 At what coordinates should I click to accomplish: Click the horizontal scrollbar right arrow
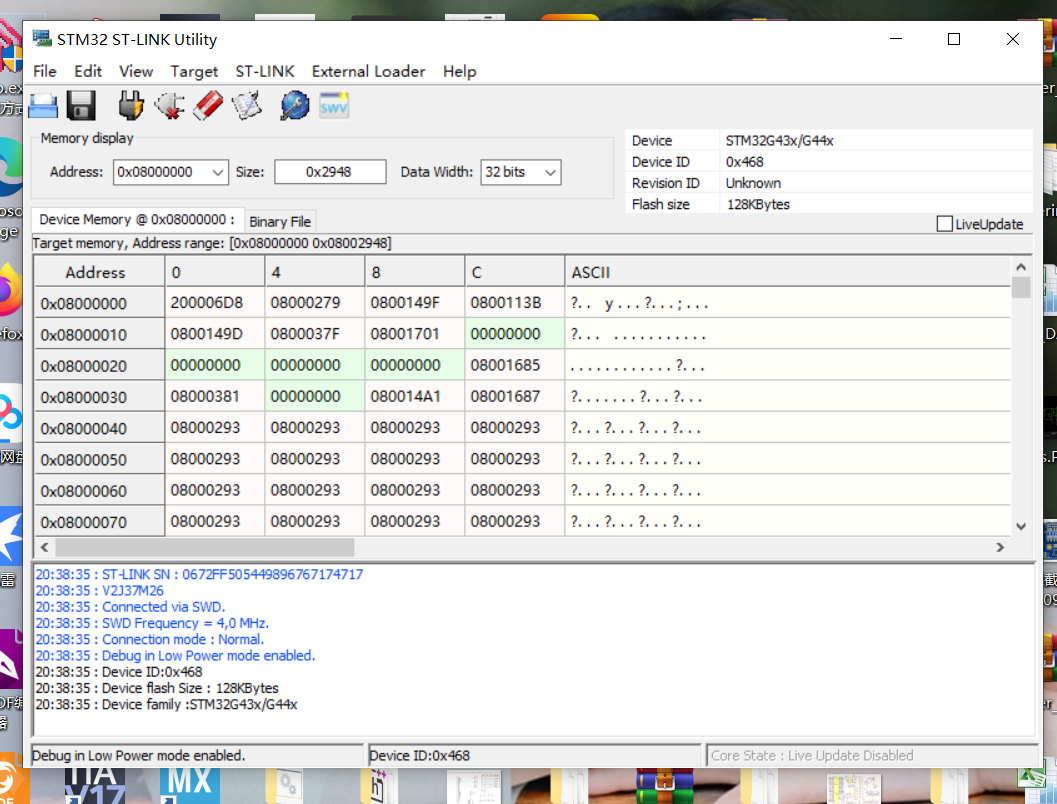[1000, 547]
